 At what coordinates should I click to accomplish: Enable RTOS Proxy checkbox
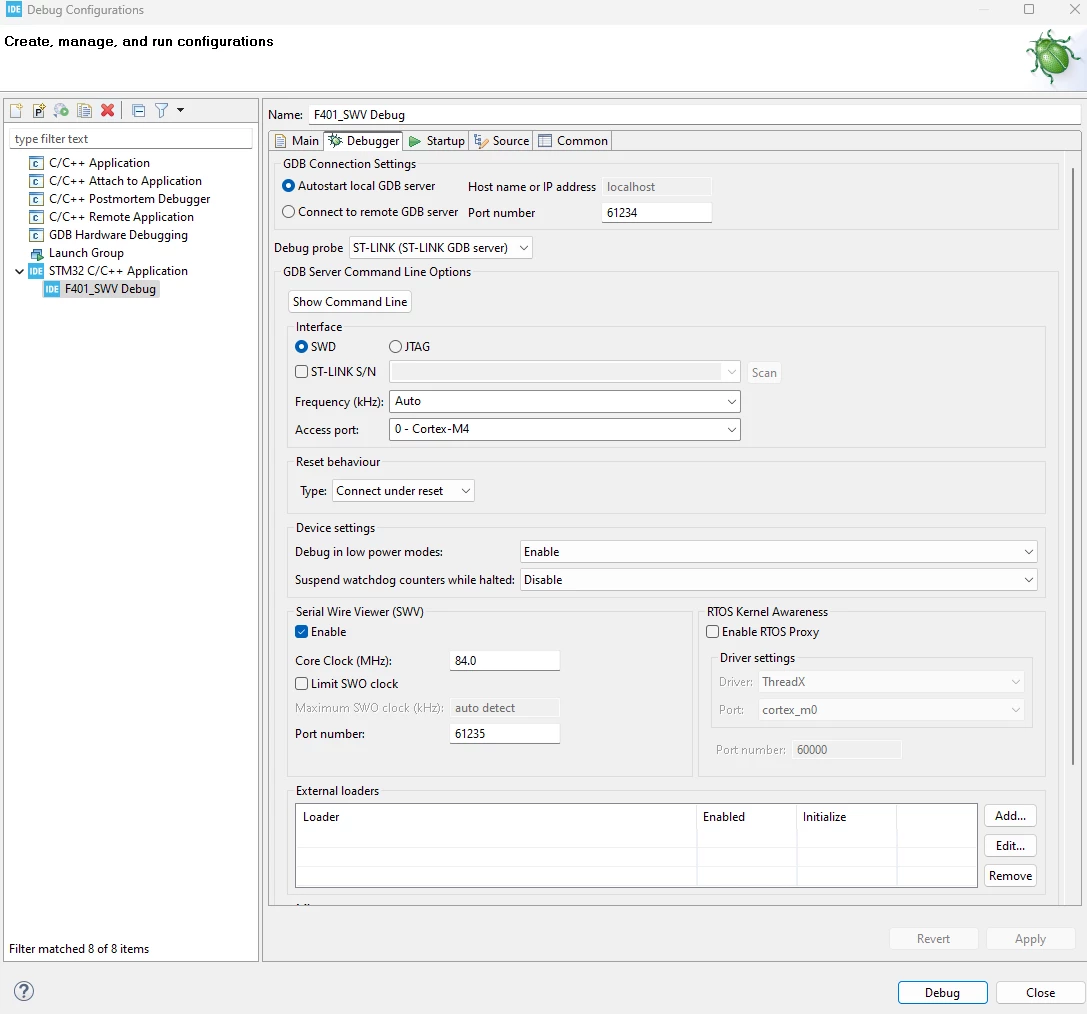713,632
